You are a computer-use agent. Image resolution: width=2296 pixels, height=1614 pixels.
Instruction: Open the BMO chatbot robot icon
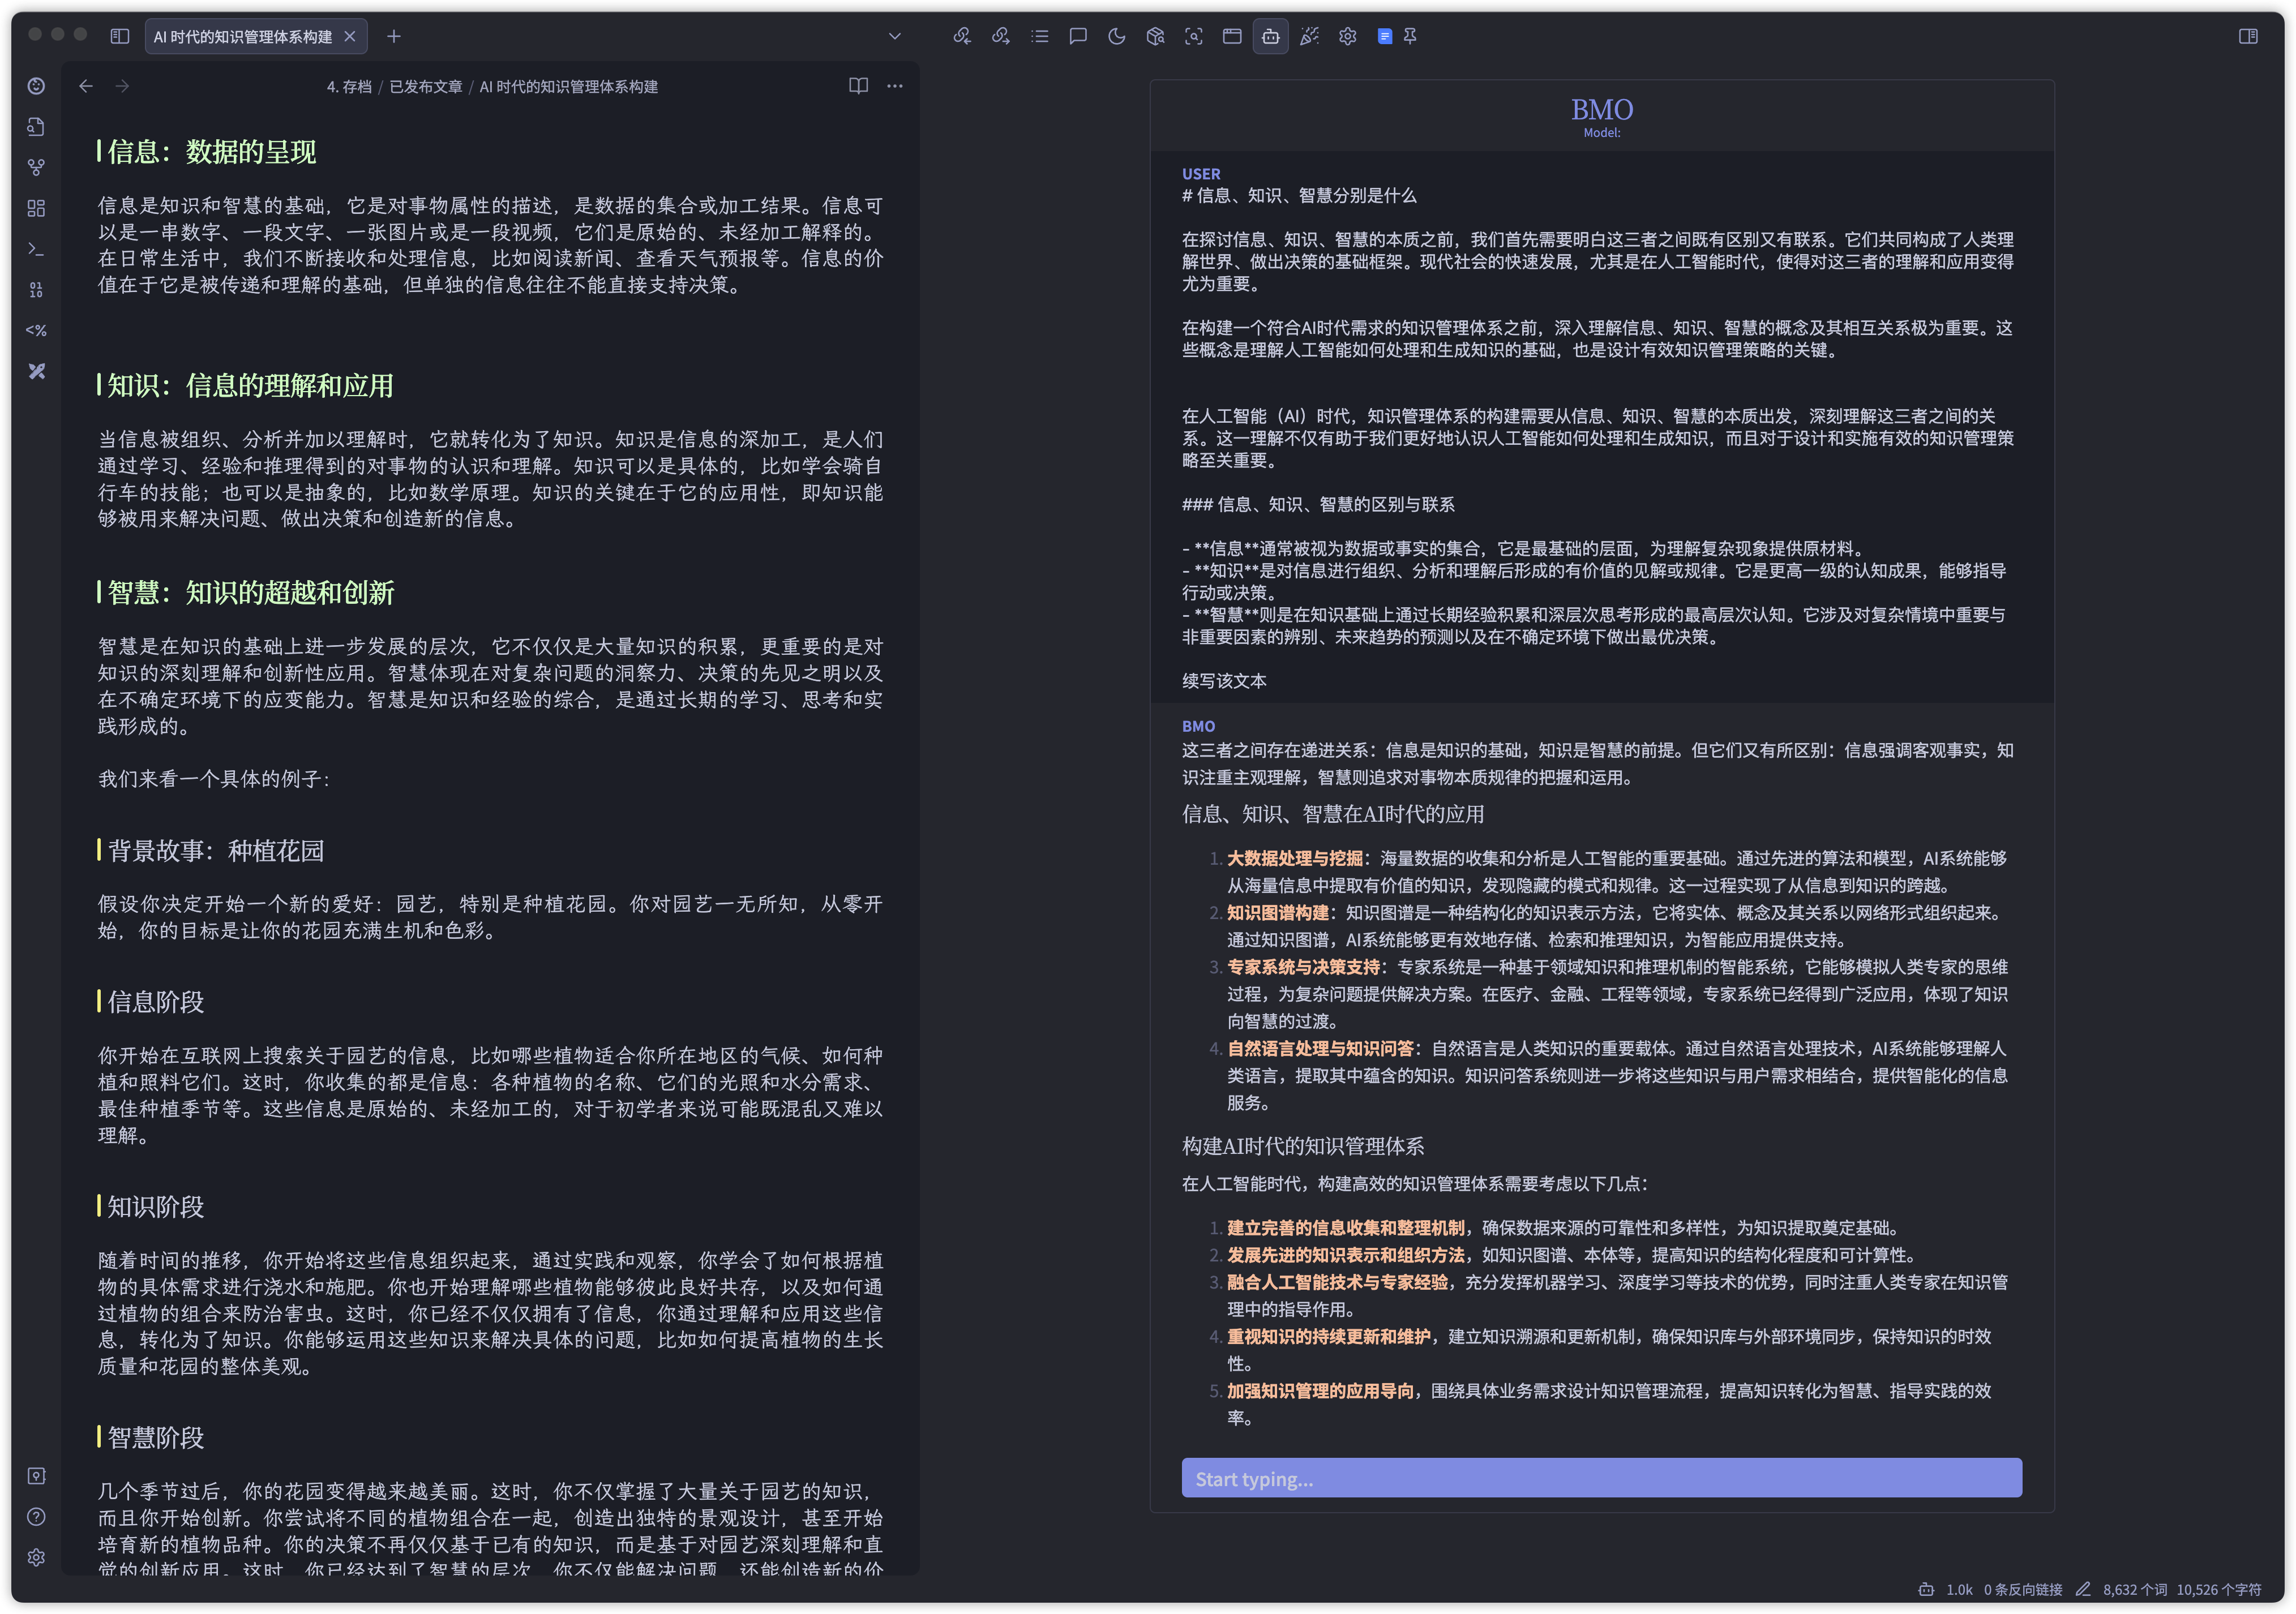click(1270, 36)
